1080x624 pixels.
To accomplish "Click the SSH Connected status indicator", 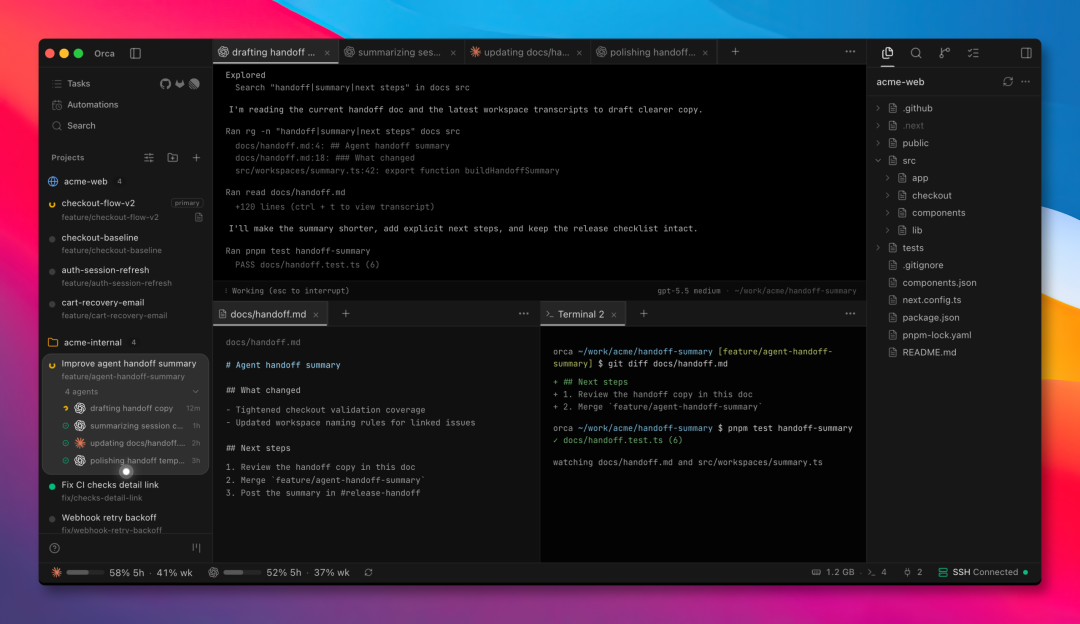I will click(x=983, y=572).
